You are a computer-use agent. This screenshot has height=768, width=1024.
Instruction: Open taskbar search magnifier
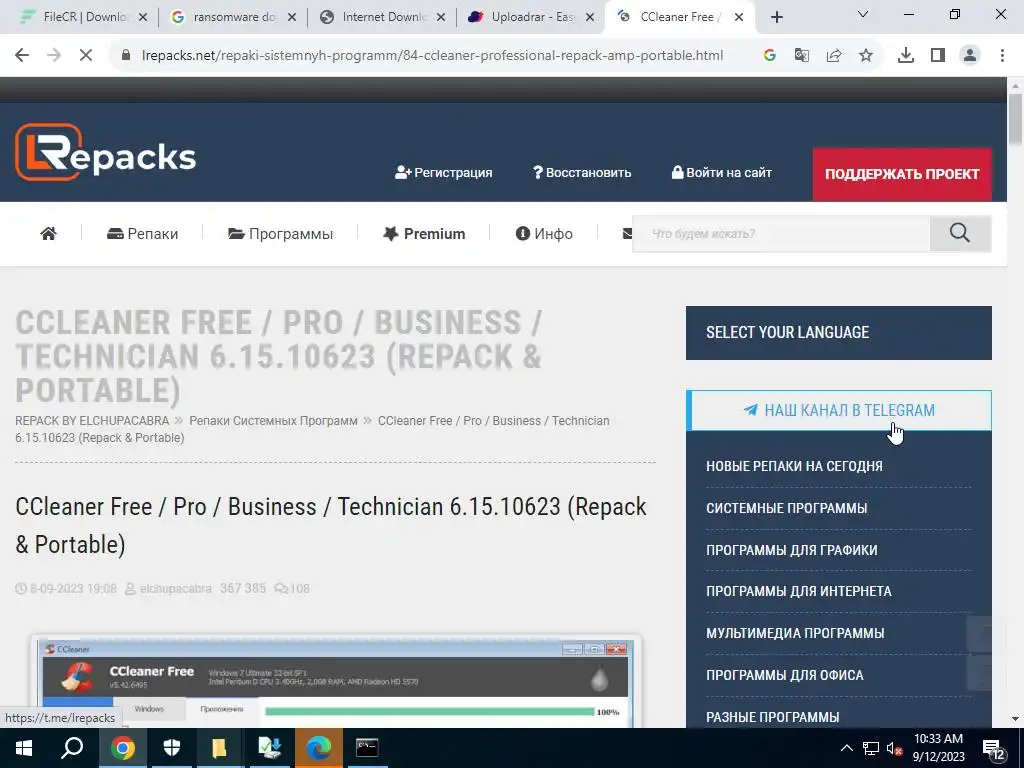pyautogui.click(x=72, y=748)
